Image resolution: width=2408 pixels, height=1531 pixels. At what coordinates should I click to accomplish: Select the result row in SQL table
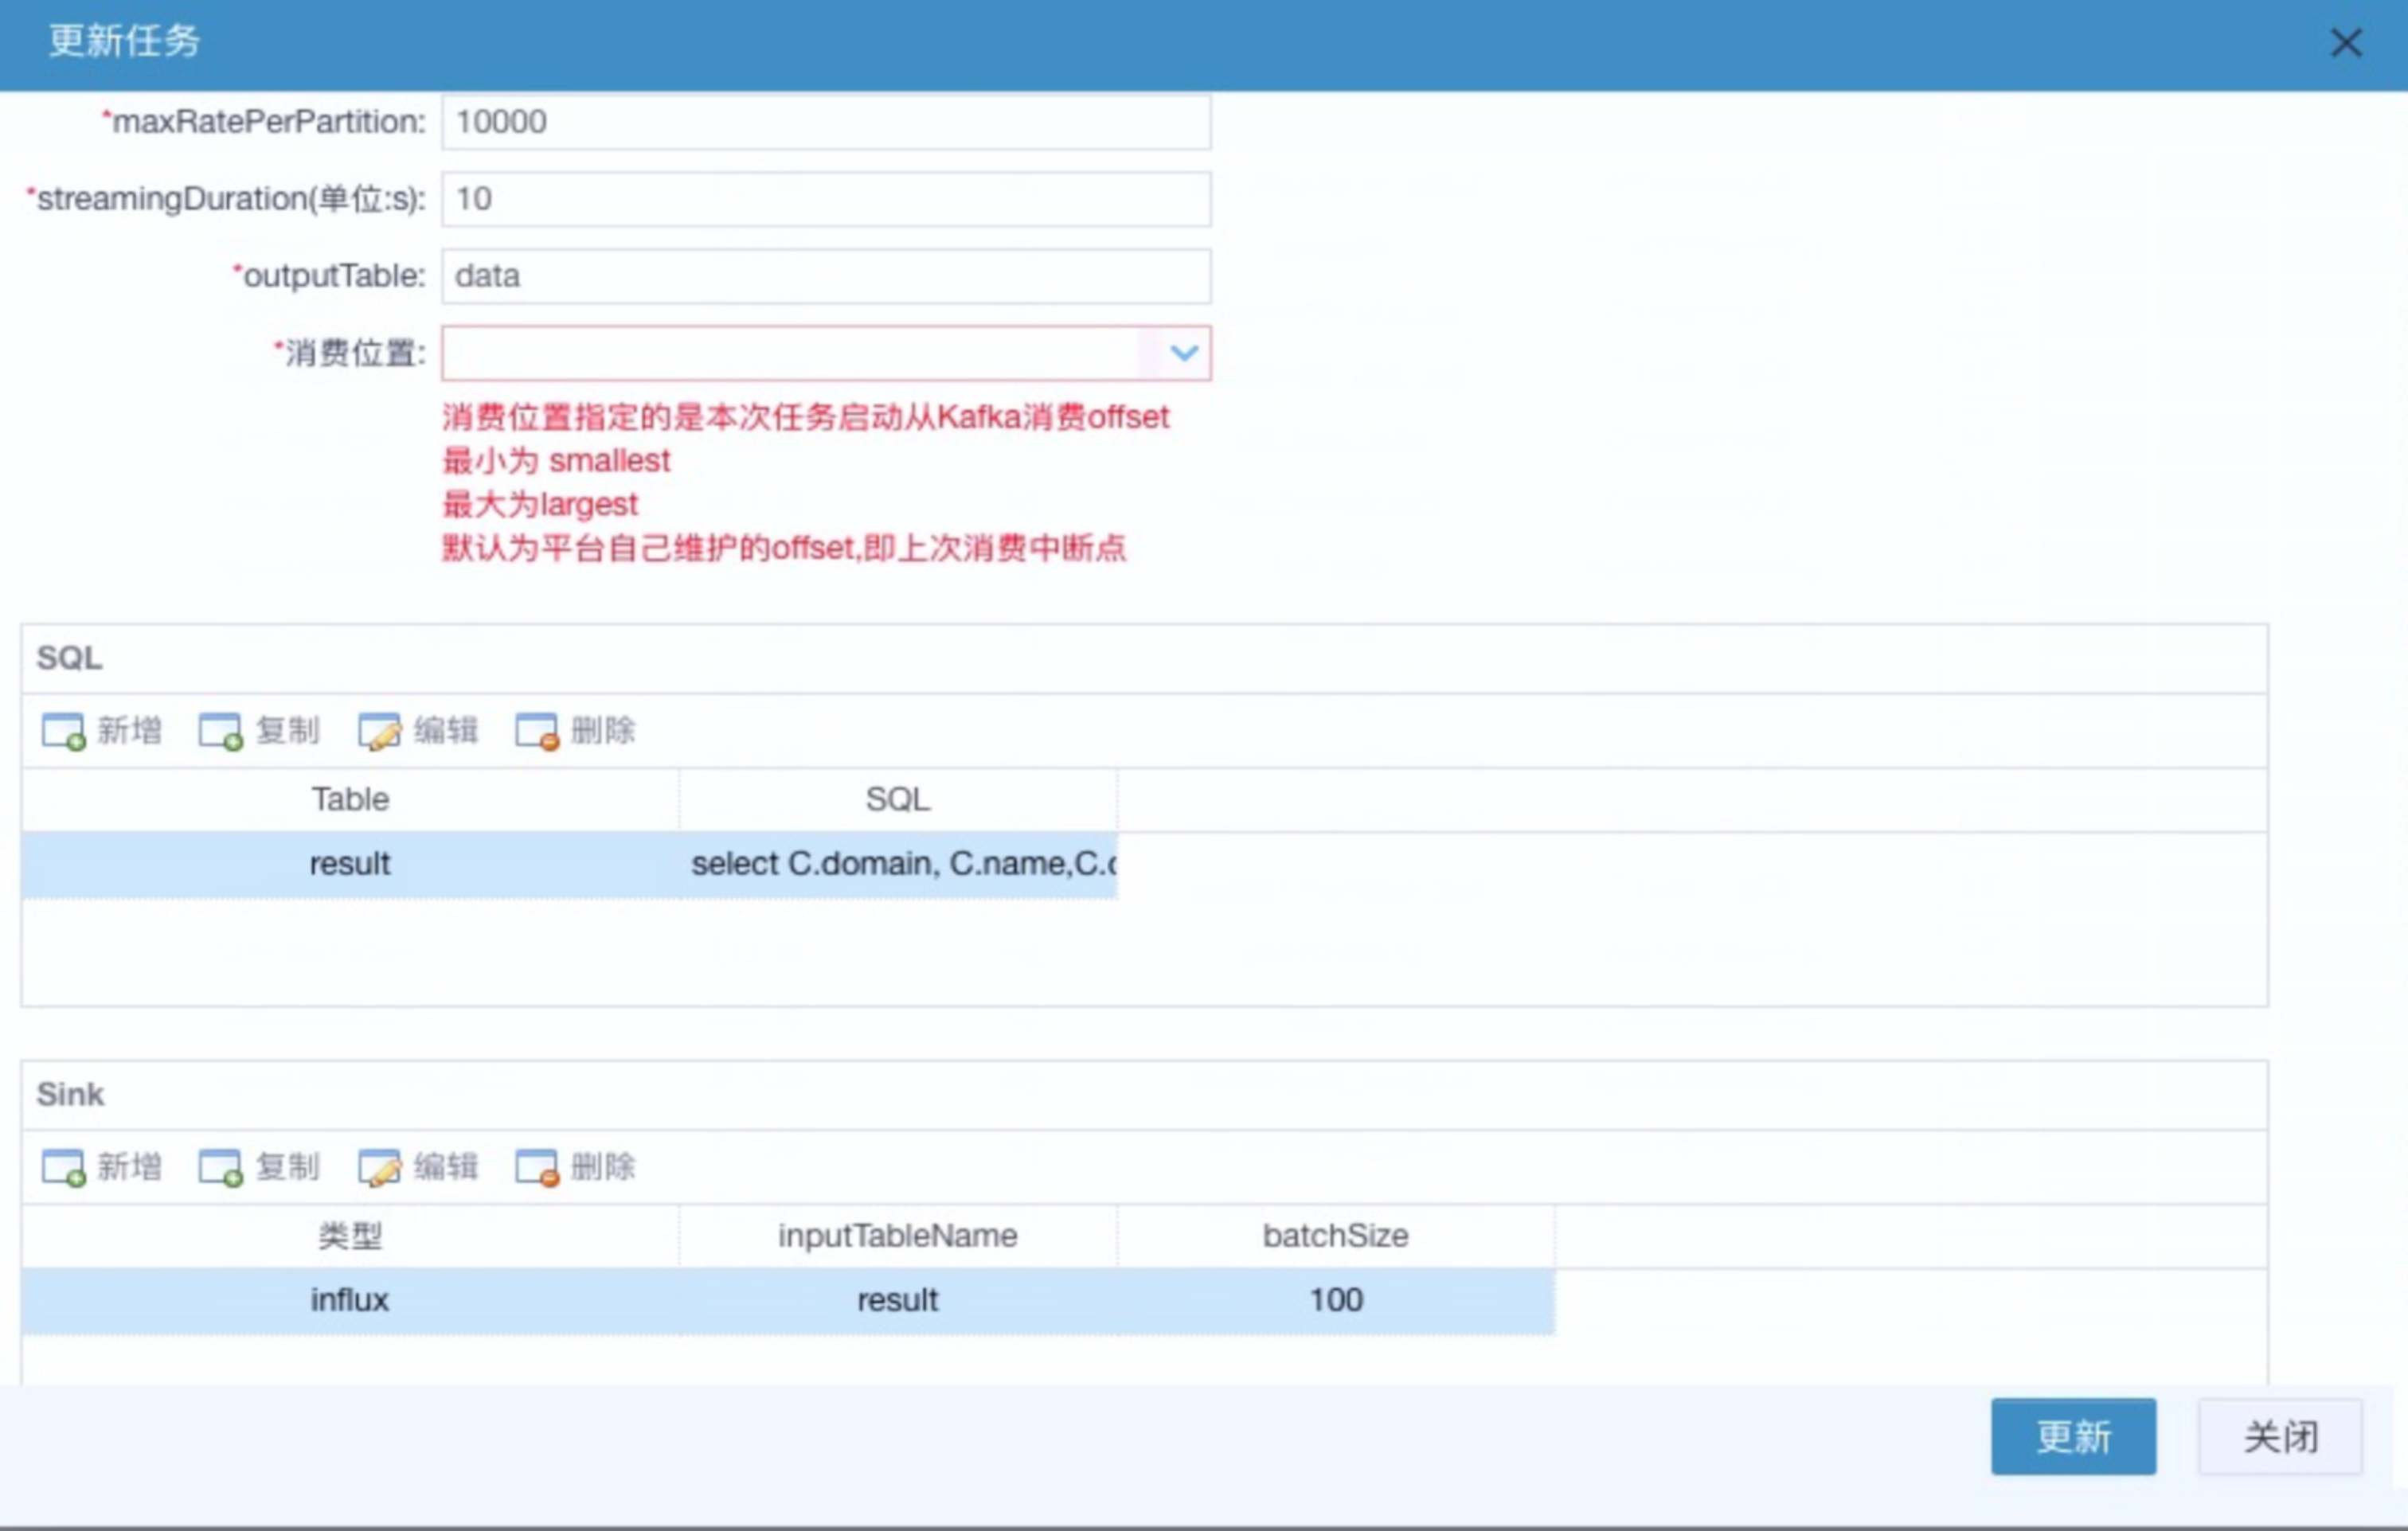[x=350, y=864]
